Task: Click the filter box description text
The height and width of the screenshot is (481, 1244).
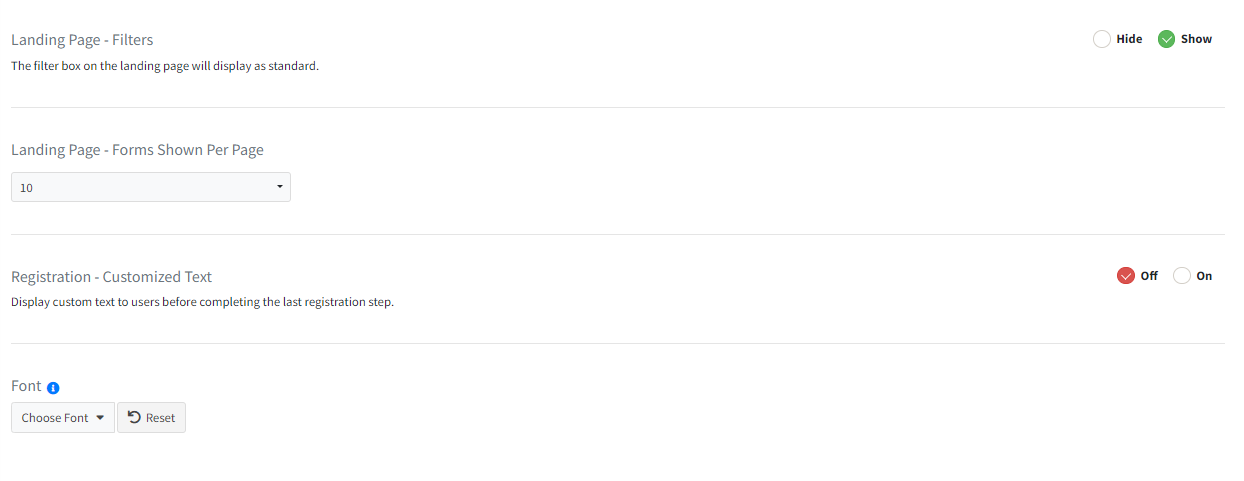Action: (x=165, y=66)
